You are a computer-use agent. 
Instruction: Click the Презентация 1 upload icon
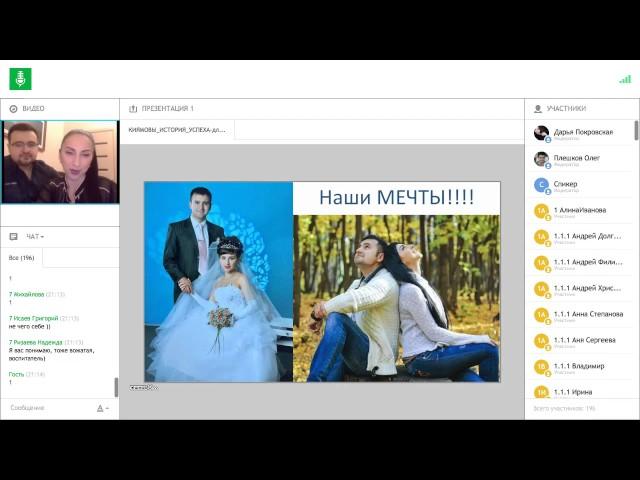click(133, 109)
